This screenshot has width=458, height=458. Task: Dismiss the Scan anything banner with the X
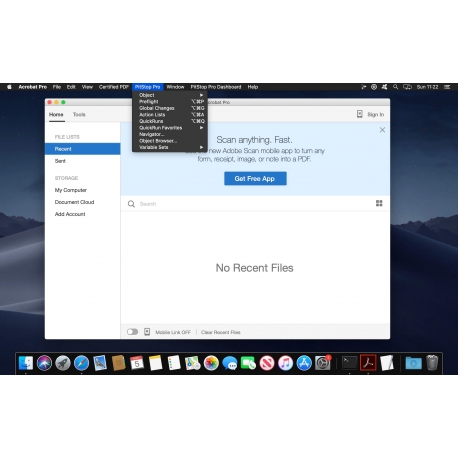point(382,130)
